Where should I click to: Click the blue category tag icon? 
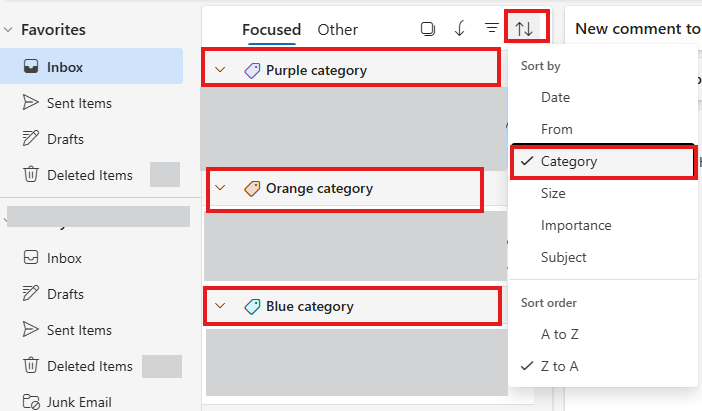(x=252, y=307)
